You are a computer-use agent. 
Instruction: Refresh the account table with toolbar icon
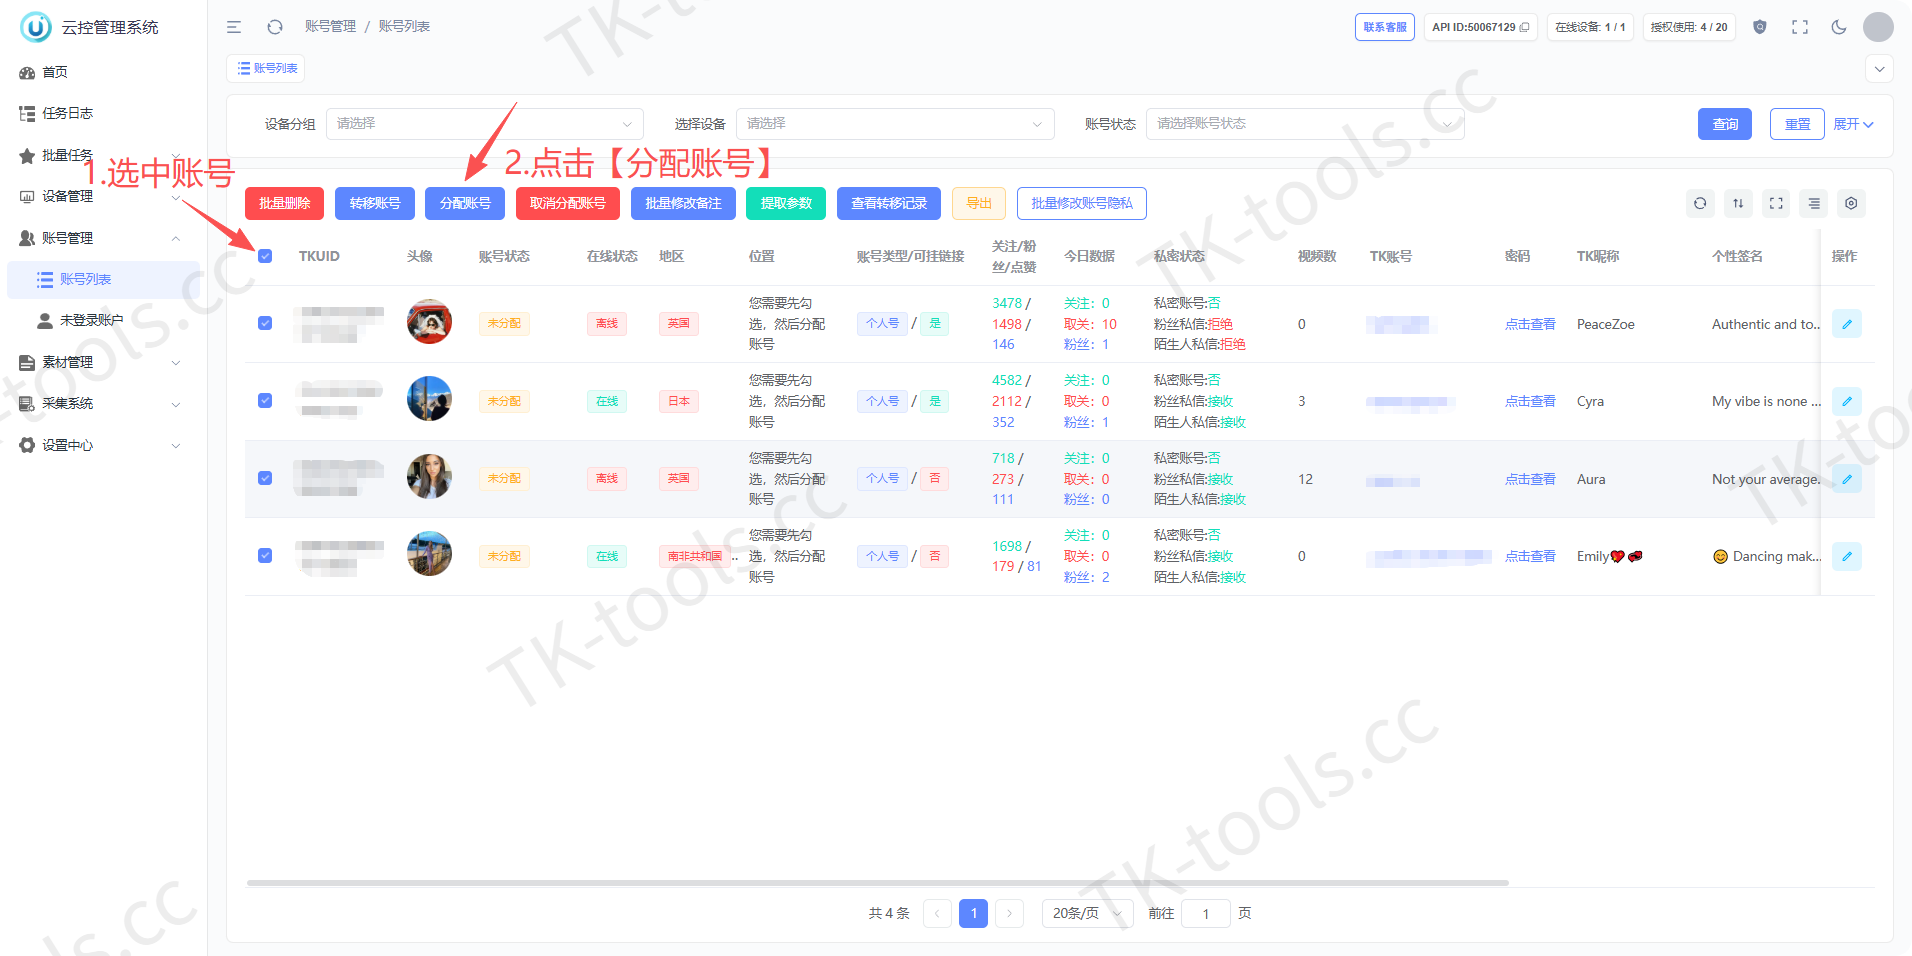click(1700, 203)
